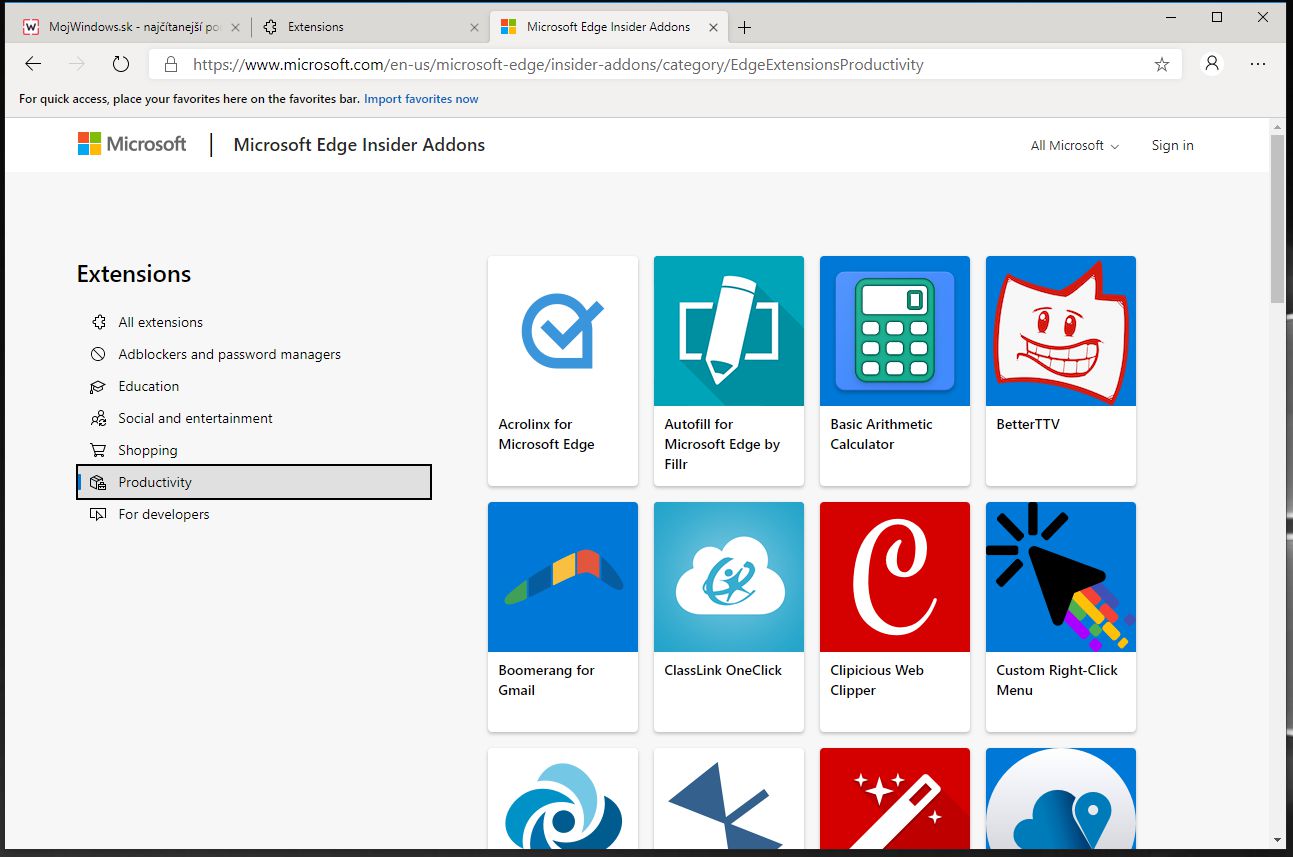
Task: Open the cloud location pin extension tile
Action: pos(1061,798)
